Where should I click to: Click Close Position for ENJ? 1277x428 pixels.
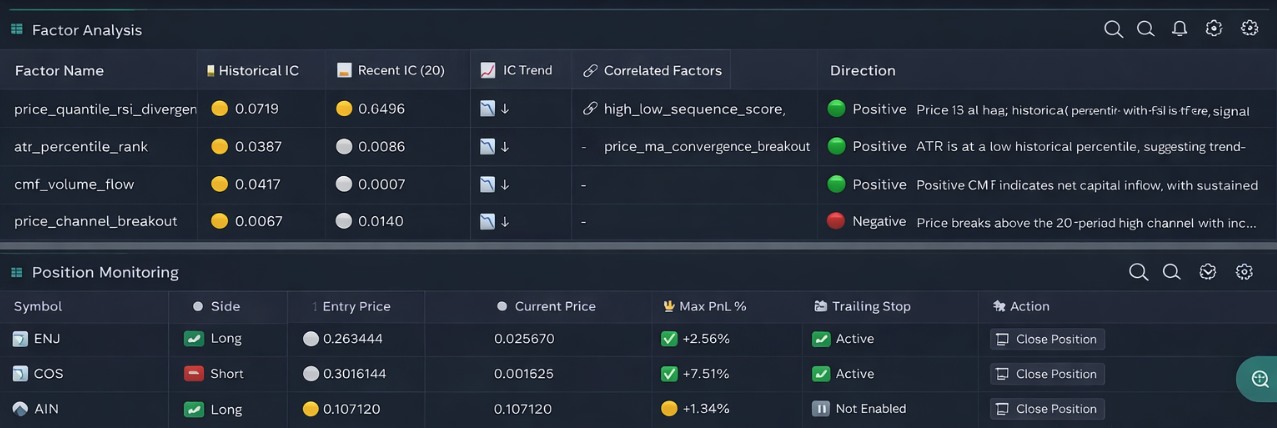[x=1047, y=339]
